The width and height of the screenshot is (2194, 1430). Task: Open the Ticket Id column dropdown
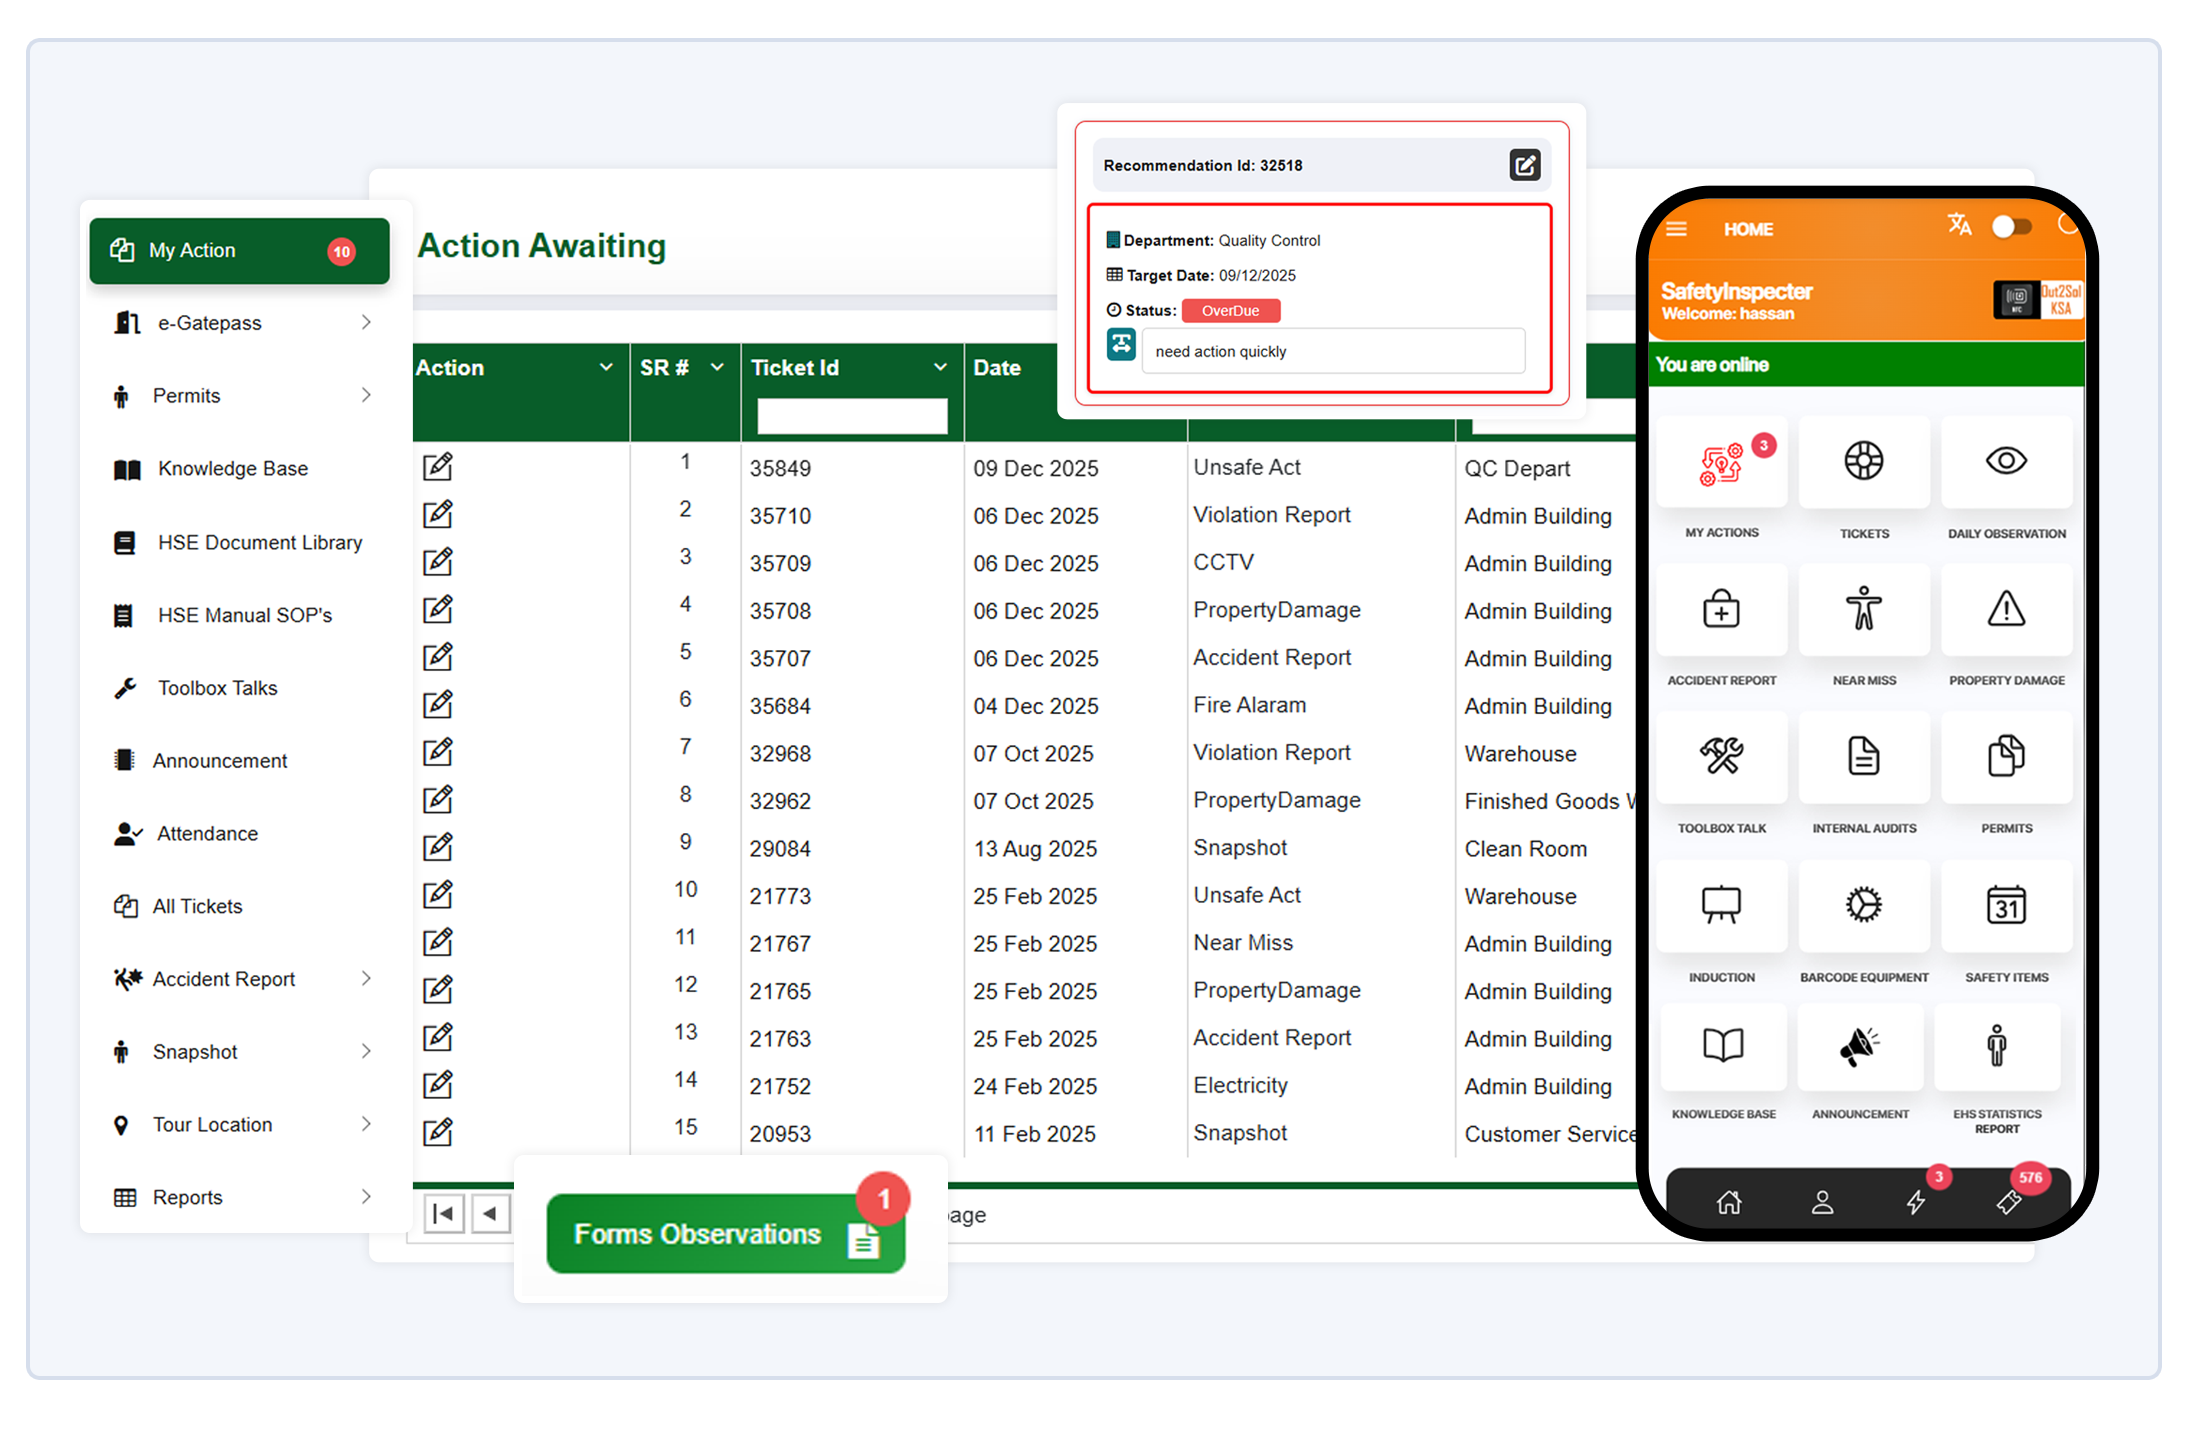[x=940, y=367]
